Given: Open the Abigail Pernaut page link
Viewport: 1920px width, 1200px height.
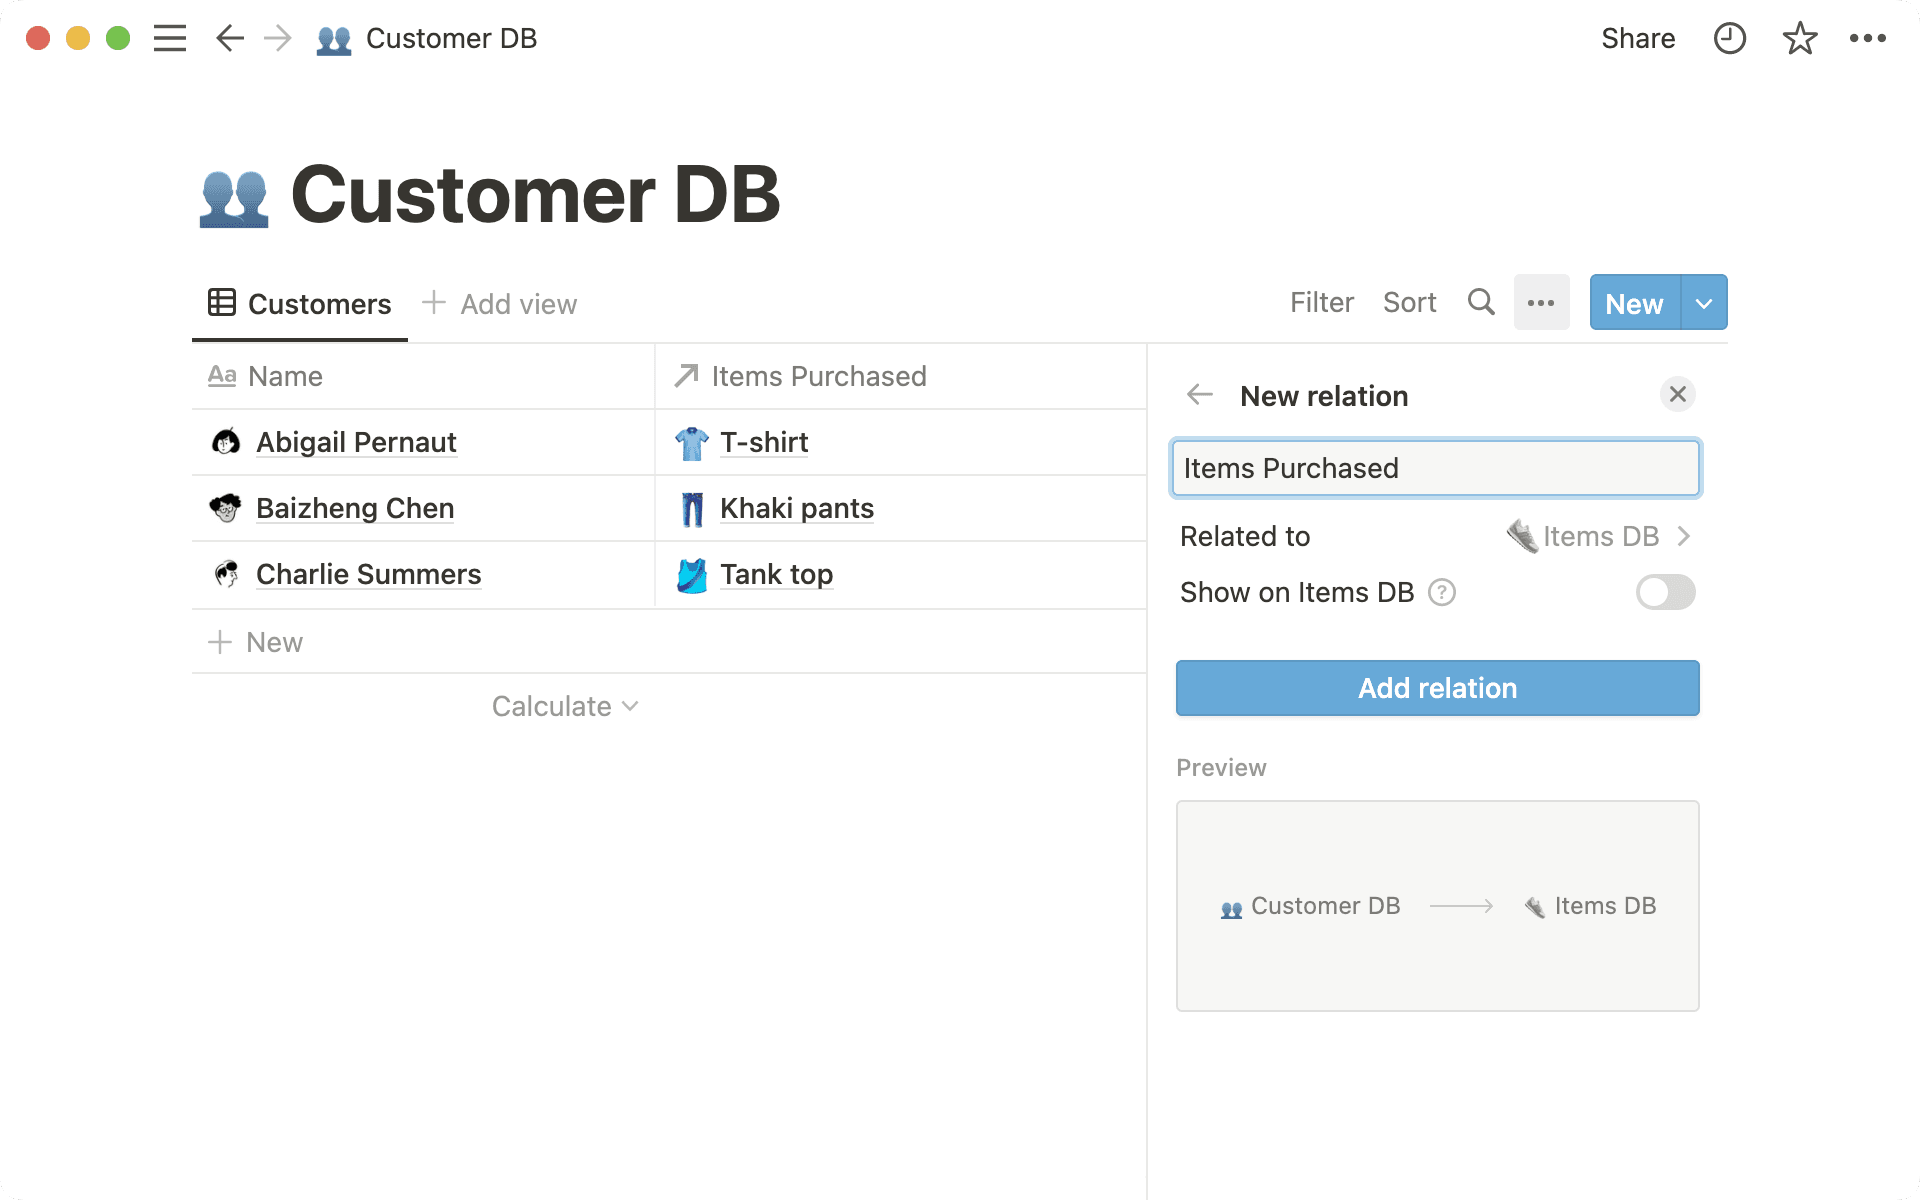Looking at the screenshot, I should (356, 442).
